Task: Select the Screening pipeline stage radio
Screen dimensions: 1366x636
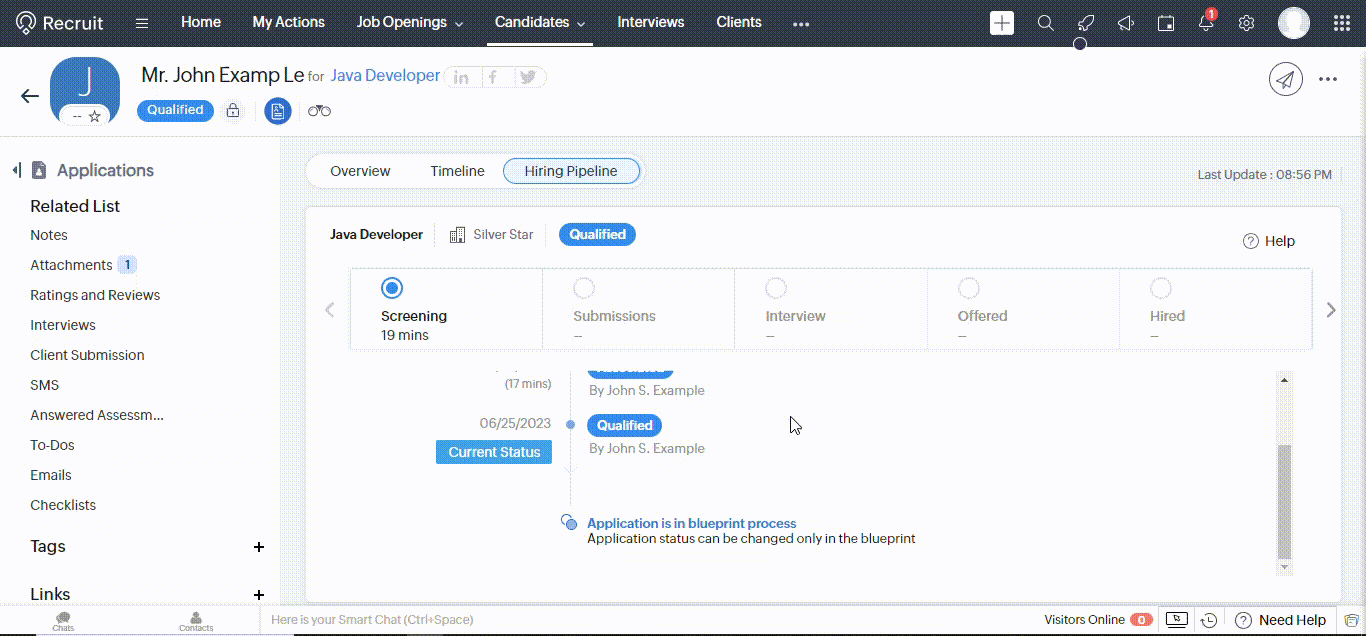Action: click(x=391, y=287)
